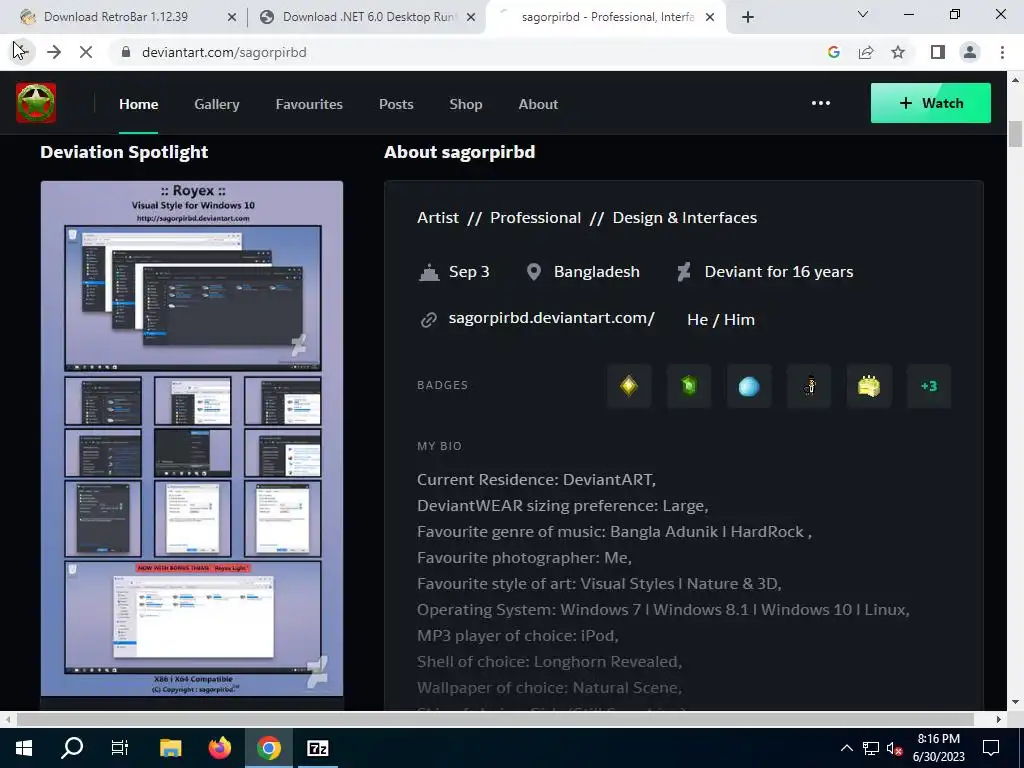Open Firefox from the taskbar

click(x=219, y=748)
